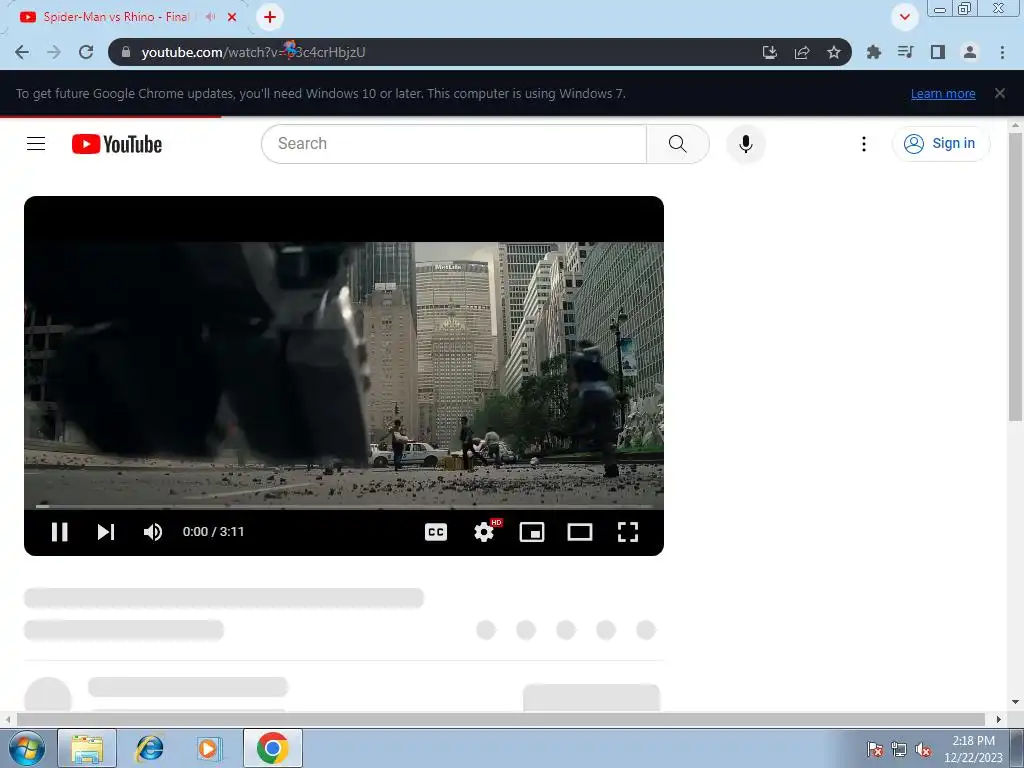Reload the YouTube page

[x=86, y=52]
